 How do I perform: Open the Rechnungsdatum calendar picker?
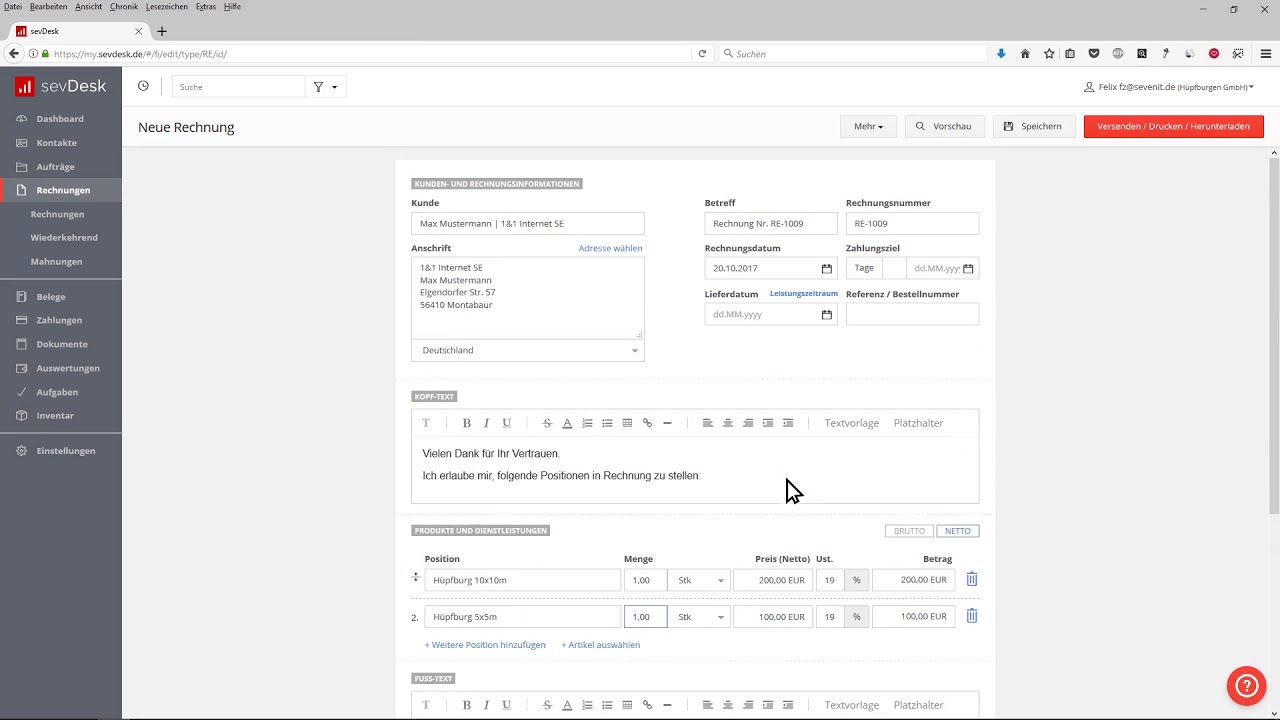tap(826, 268)
